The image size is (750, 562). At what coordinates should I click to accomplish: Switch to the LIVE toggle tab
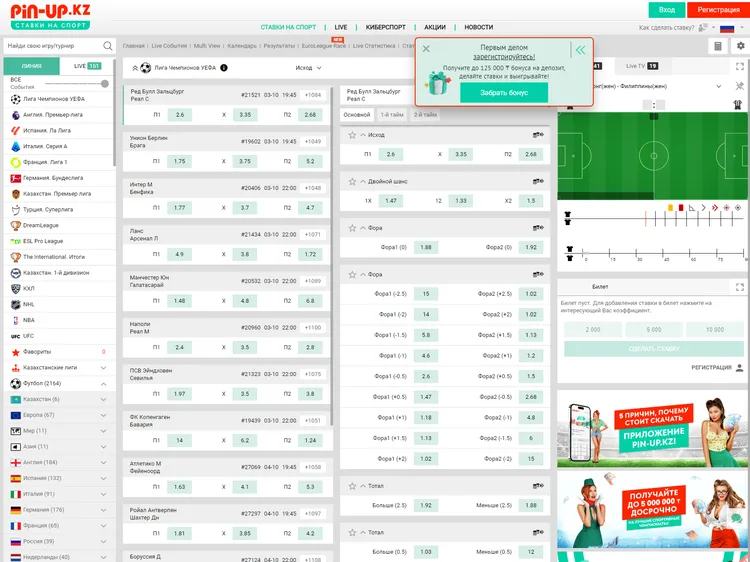coord(87,66)
